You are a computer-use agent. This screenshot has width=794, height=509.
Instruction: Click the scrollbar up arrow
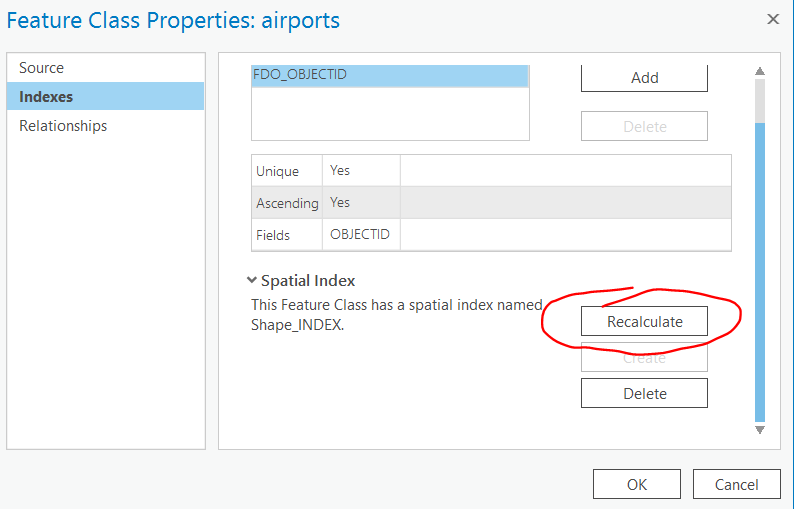coord(759,71)
